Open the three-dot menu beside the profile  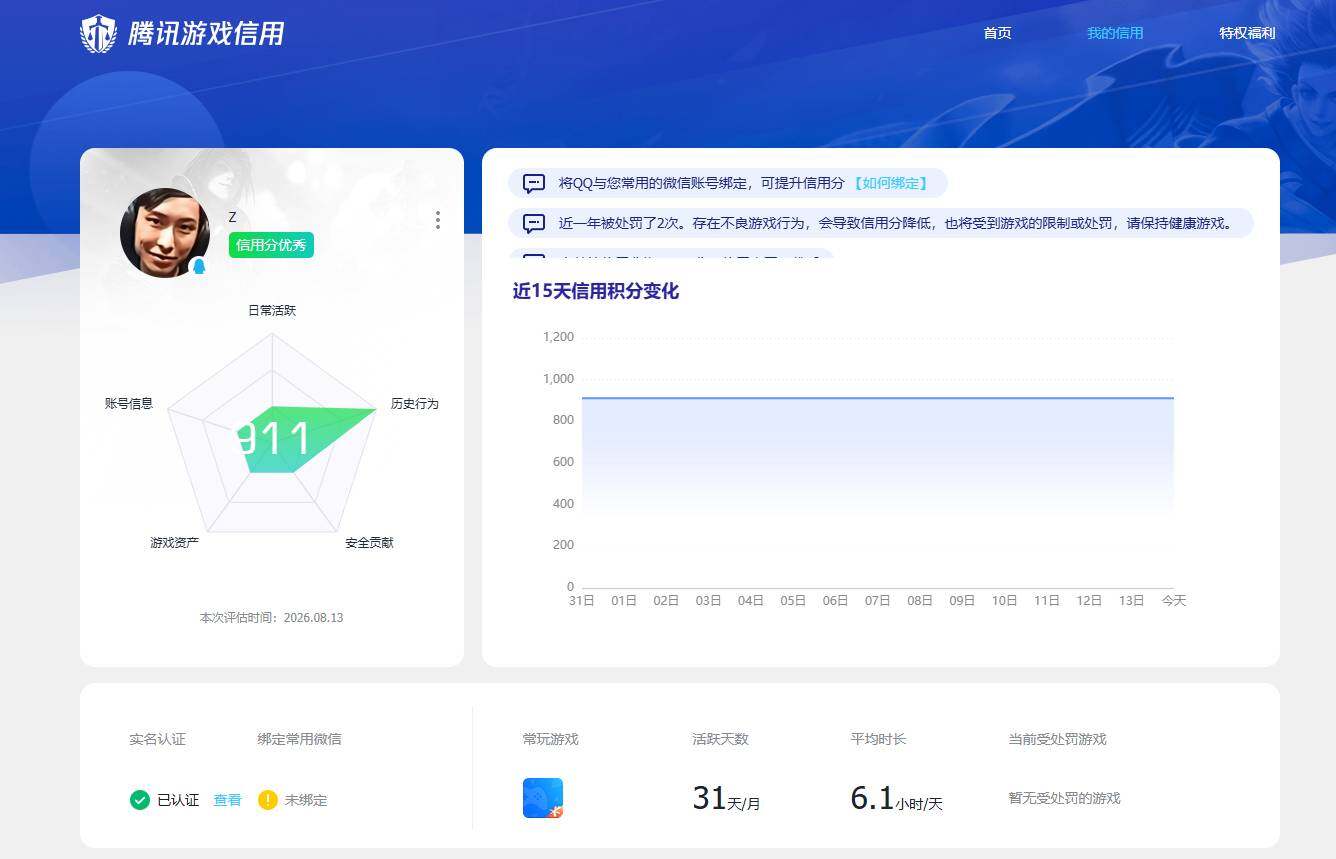coord(437,220)
